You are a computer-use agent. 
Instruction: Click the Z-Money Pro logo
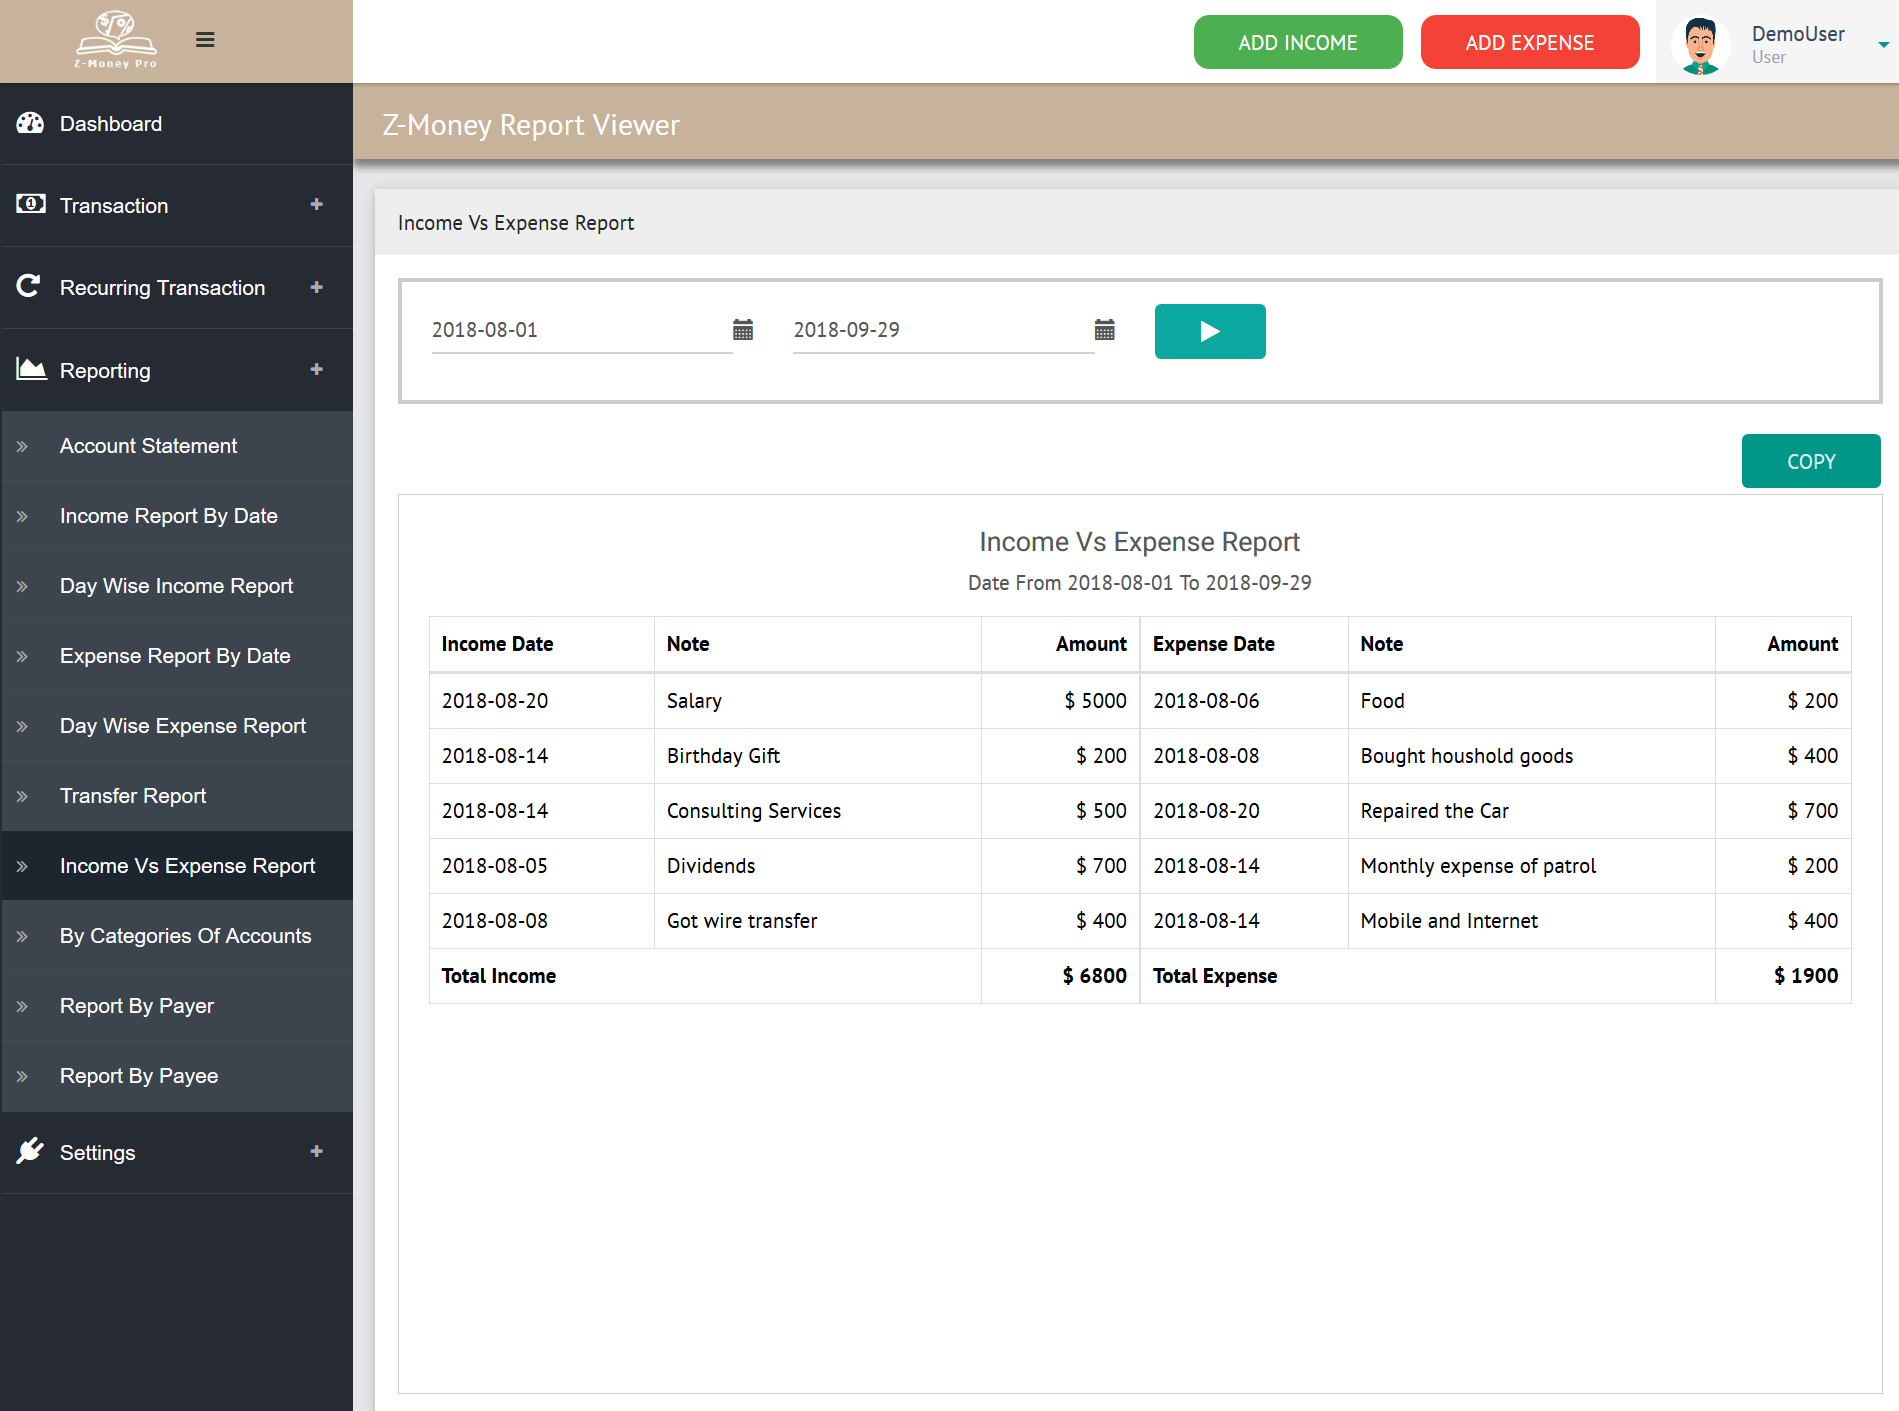pos(116,40)
